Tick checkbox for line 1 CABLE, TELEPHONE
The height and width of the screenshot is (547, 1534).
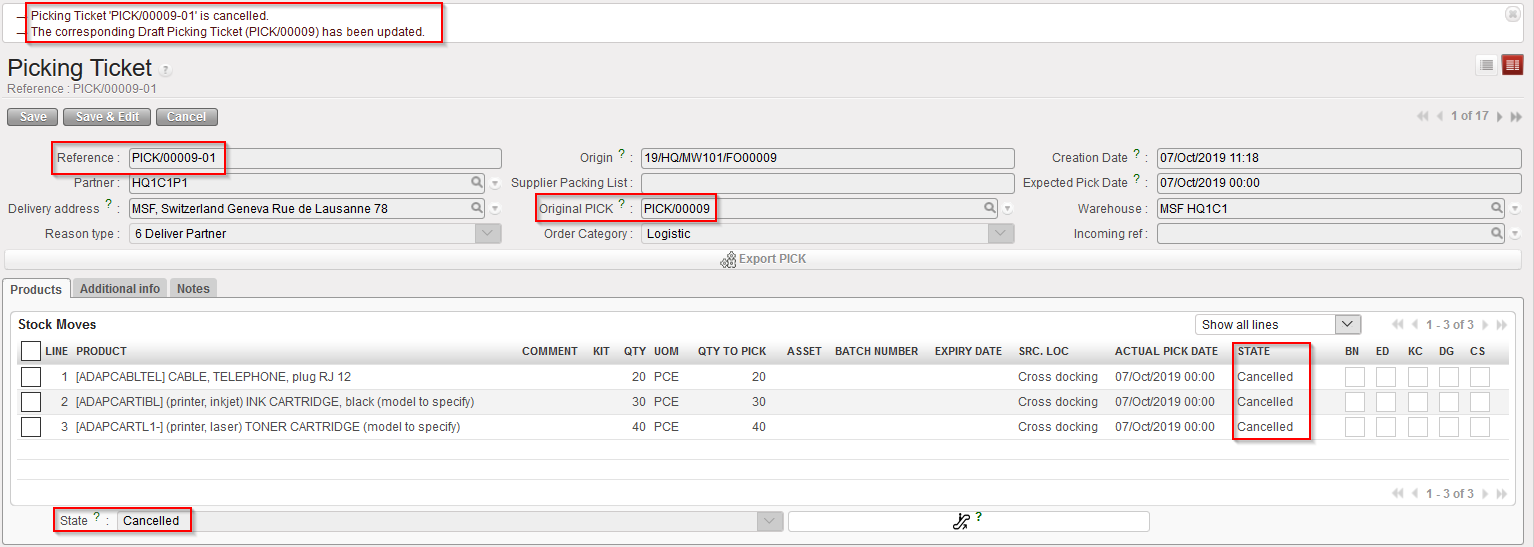click(31, 377)
